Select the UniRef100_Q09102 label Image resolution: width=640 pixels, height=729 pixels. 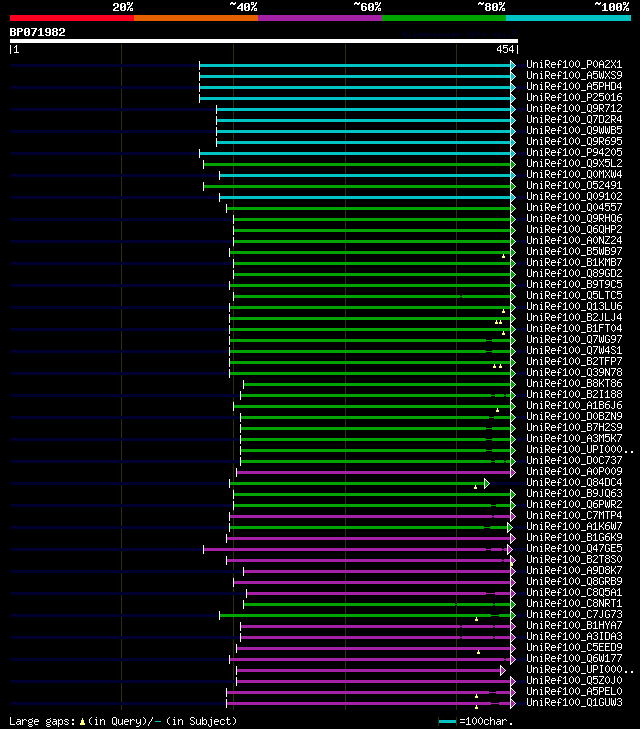click(x=574, y=196)
